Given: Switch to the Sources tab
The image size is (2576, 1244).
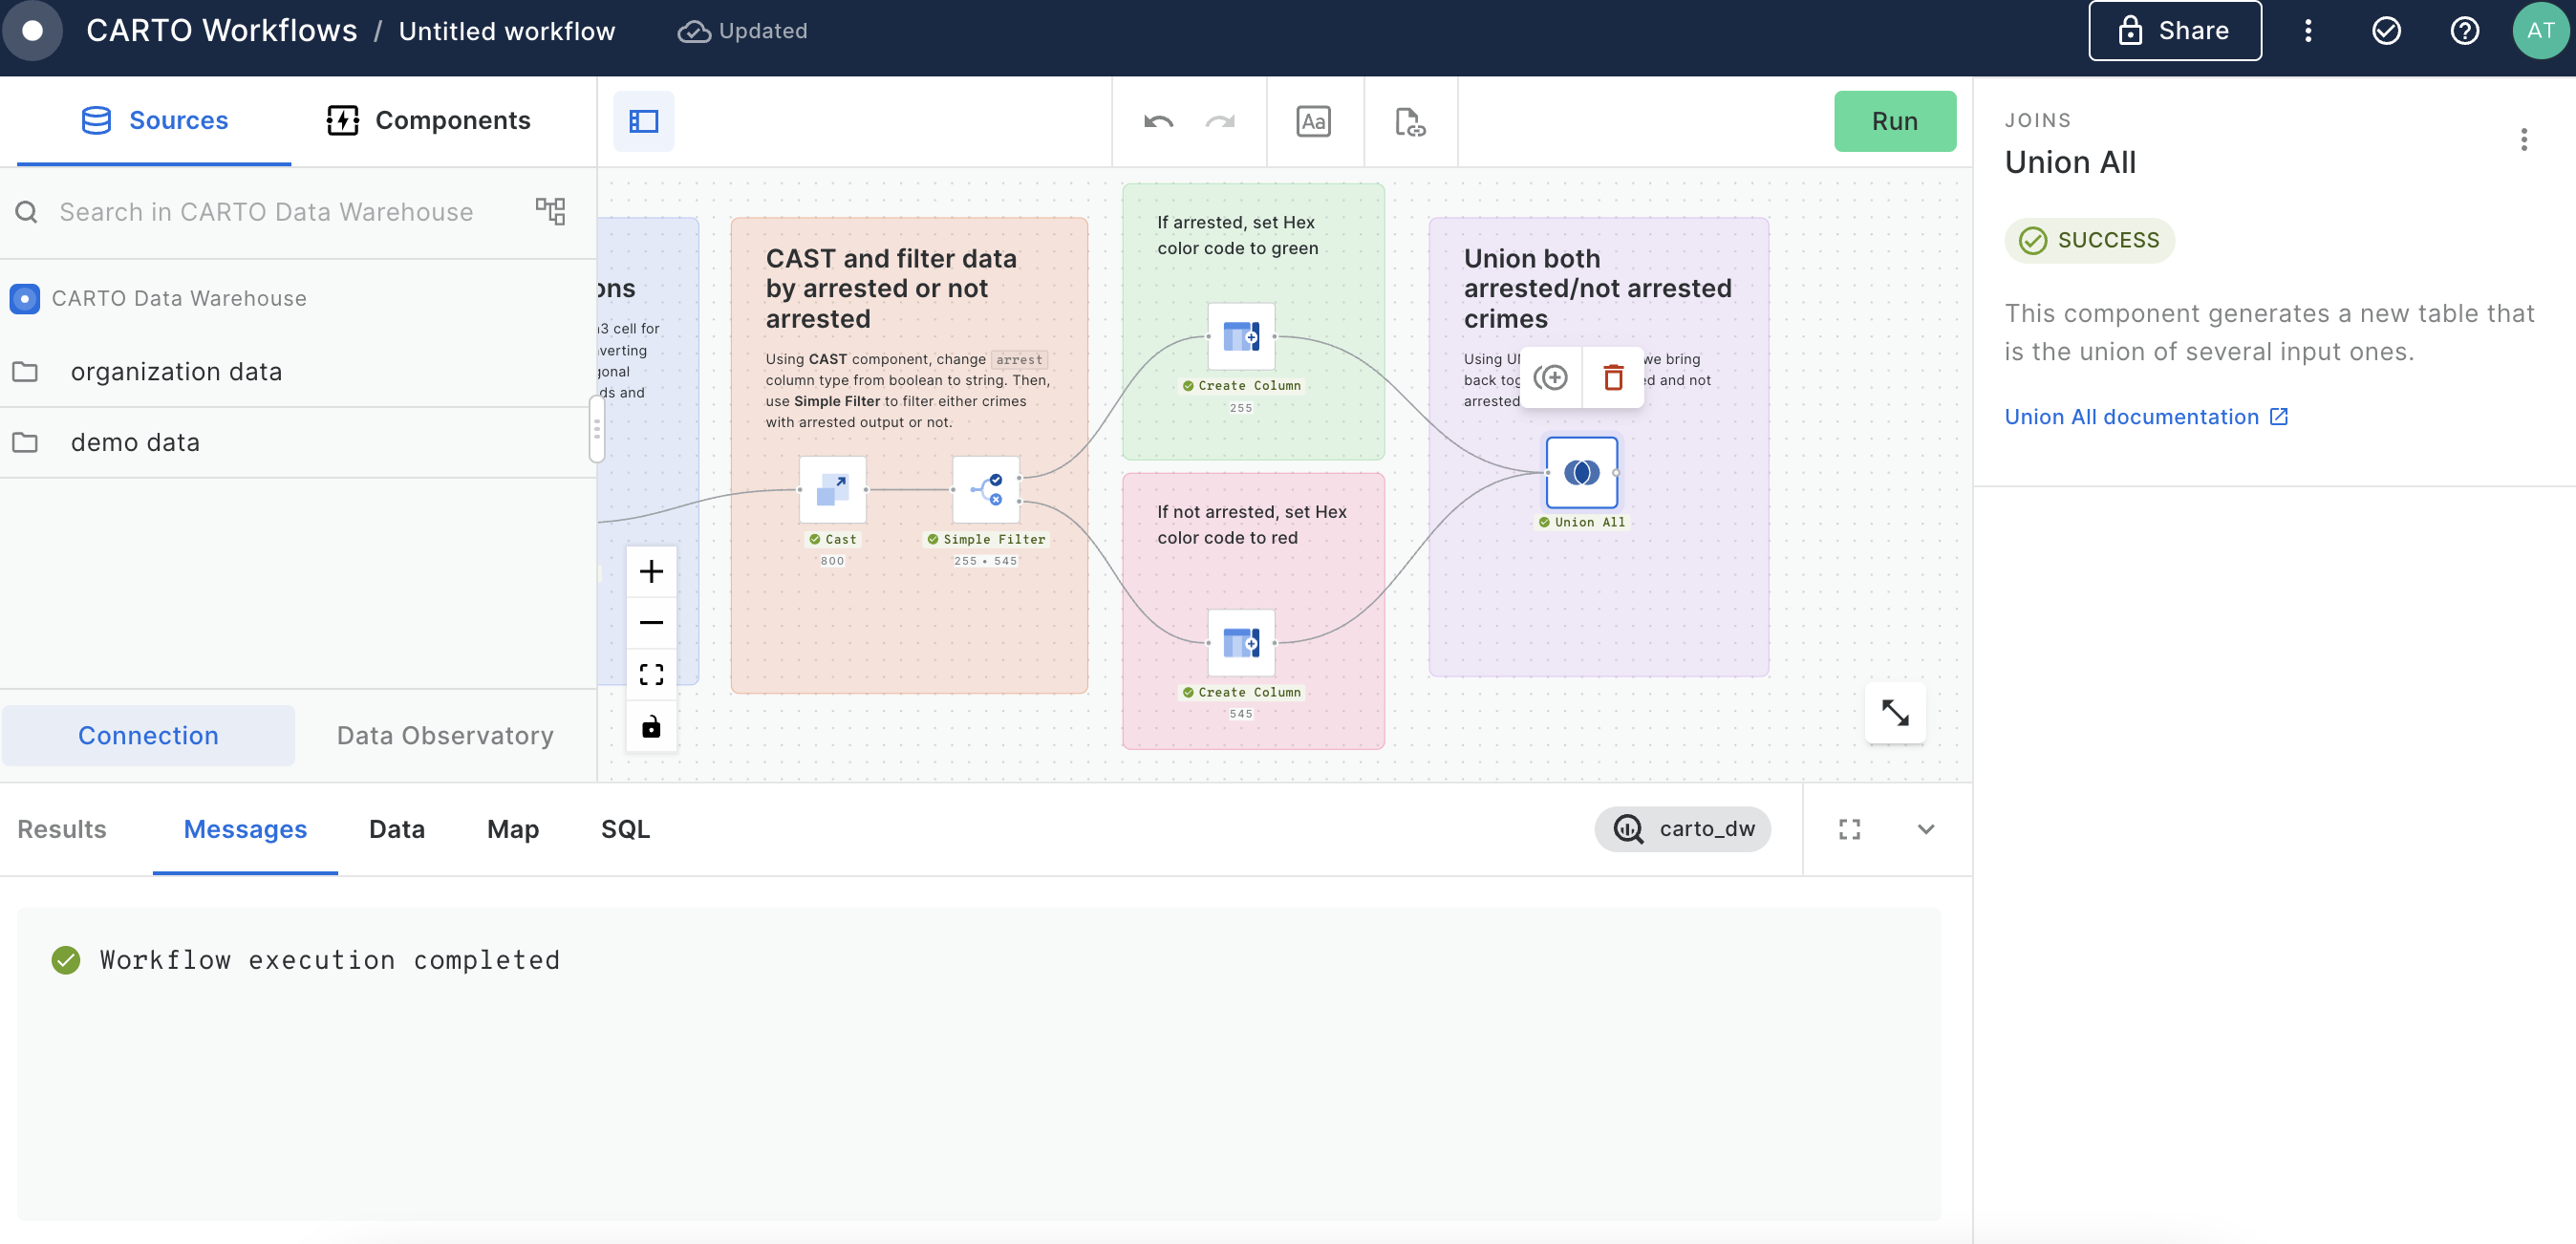Looking at the screenshot, I should tap(155, 120).
